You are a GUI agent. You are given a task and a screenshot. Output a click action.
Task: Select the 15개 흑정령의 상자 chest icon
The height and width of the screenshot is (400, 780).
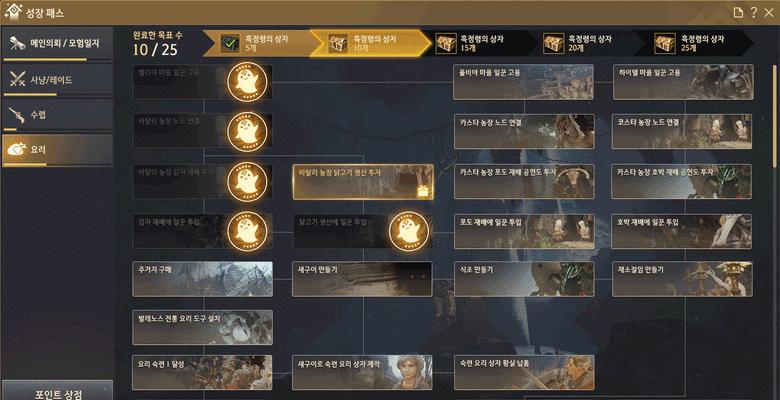[446, 43]
